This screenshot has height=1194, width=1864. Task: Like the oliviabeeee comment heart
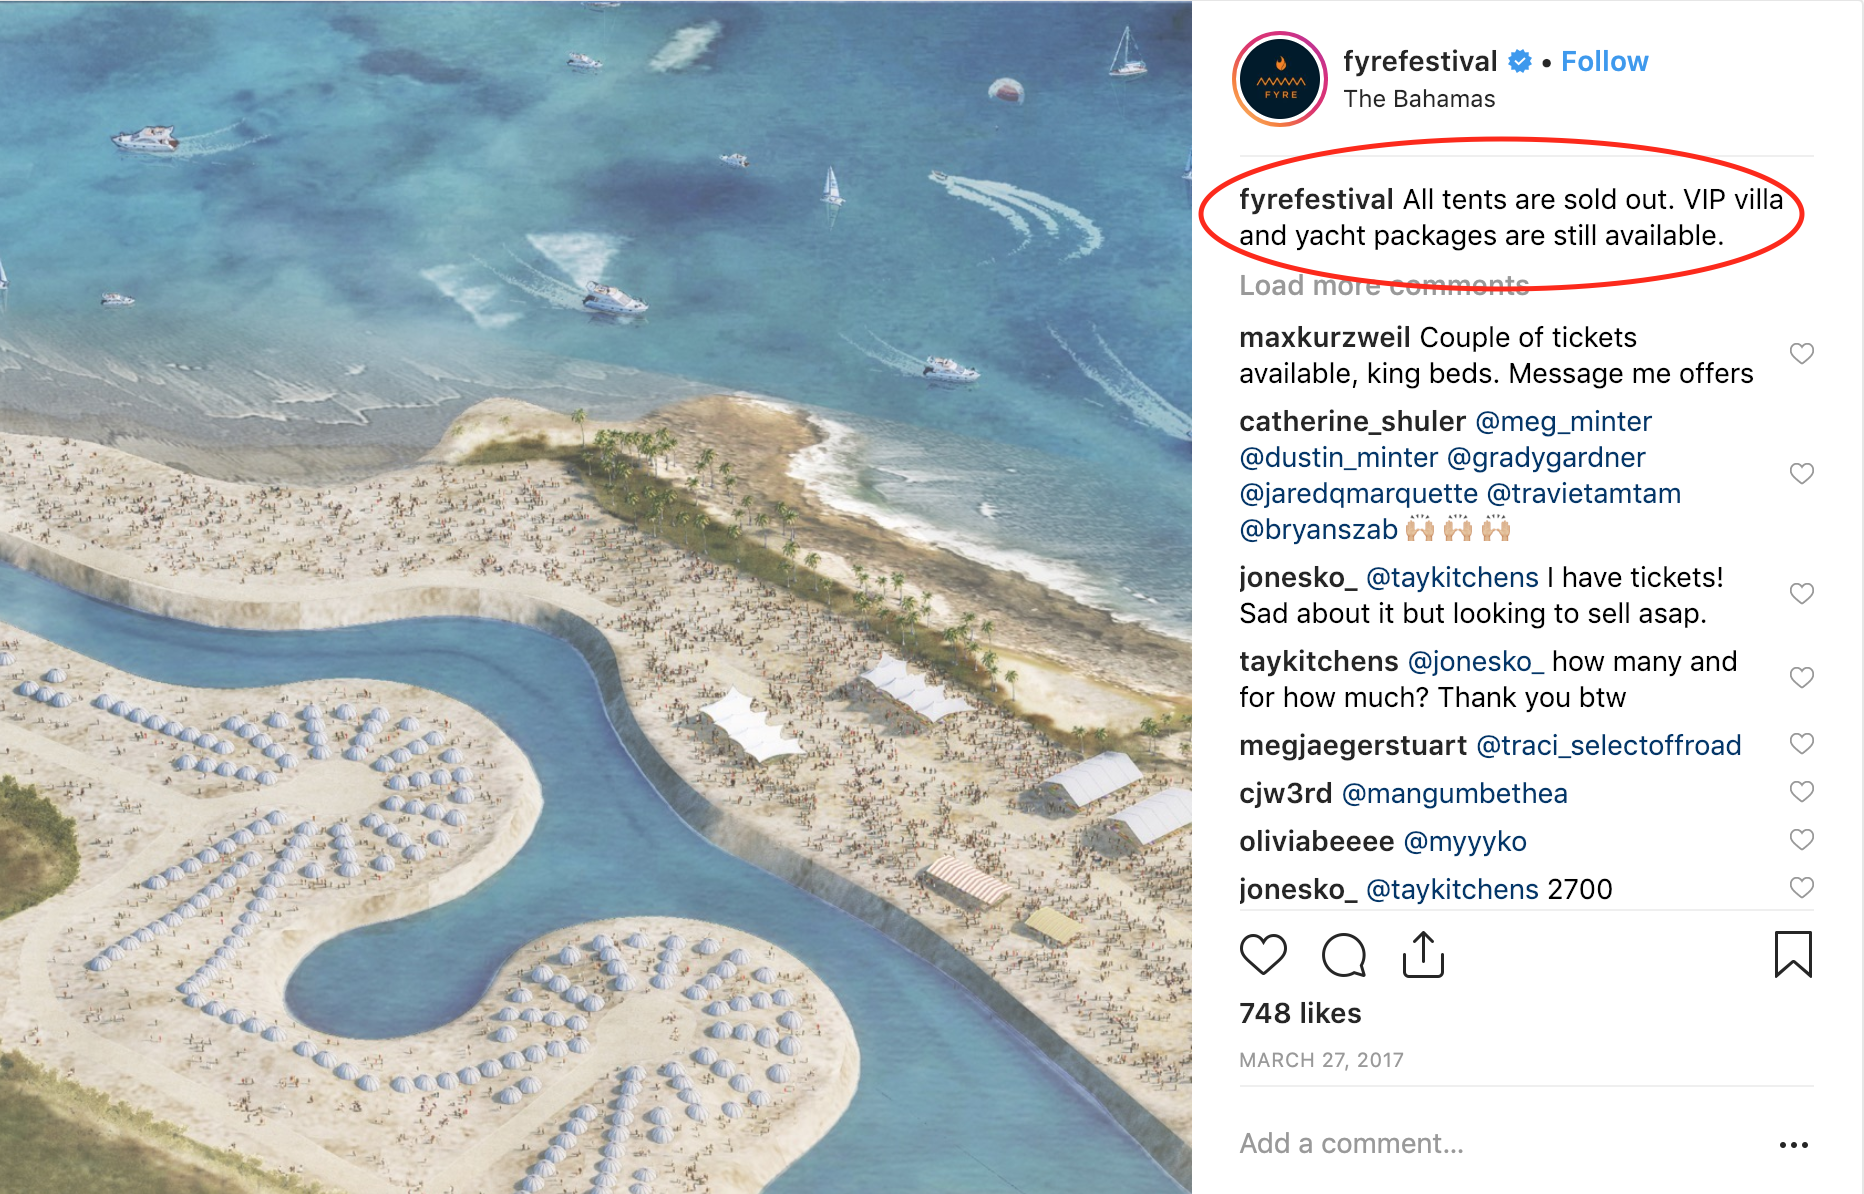point(1802,839)
